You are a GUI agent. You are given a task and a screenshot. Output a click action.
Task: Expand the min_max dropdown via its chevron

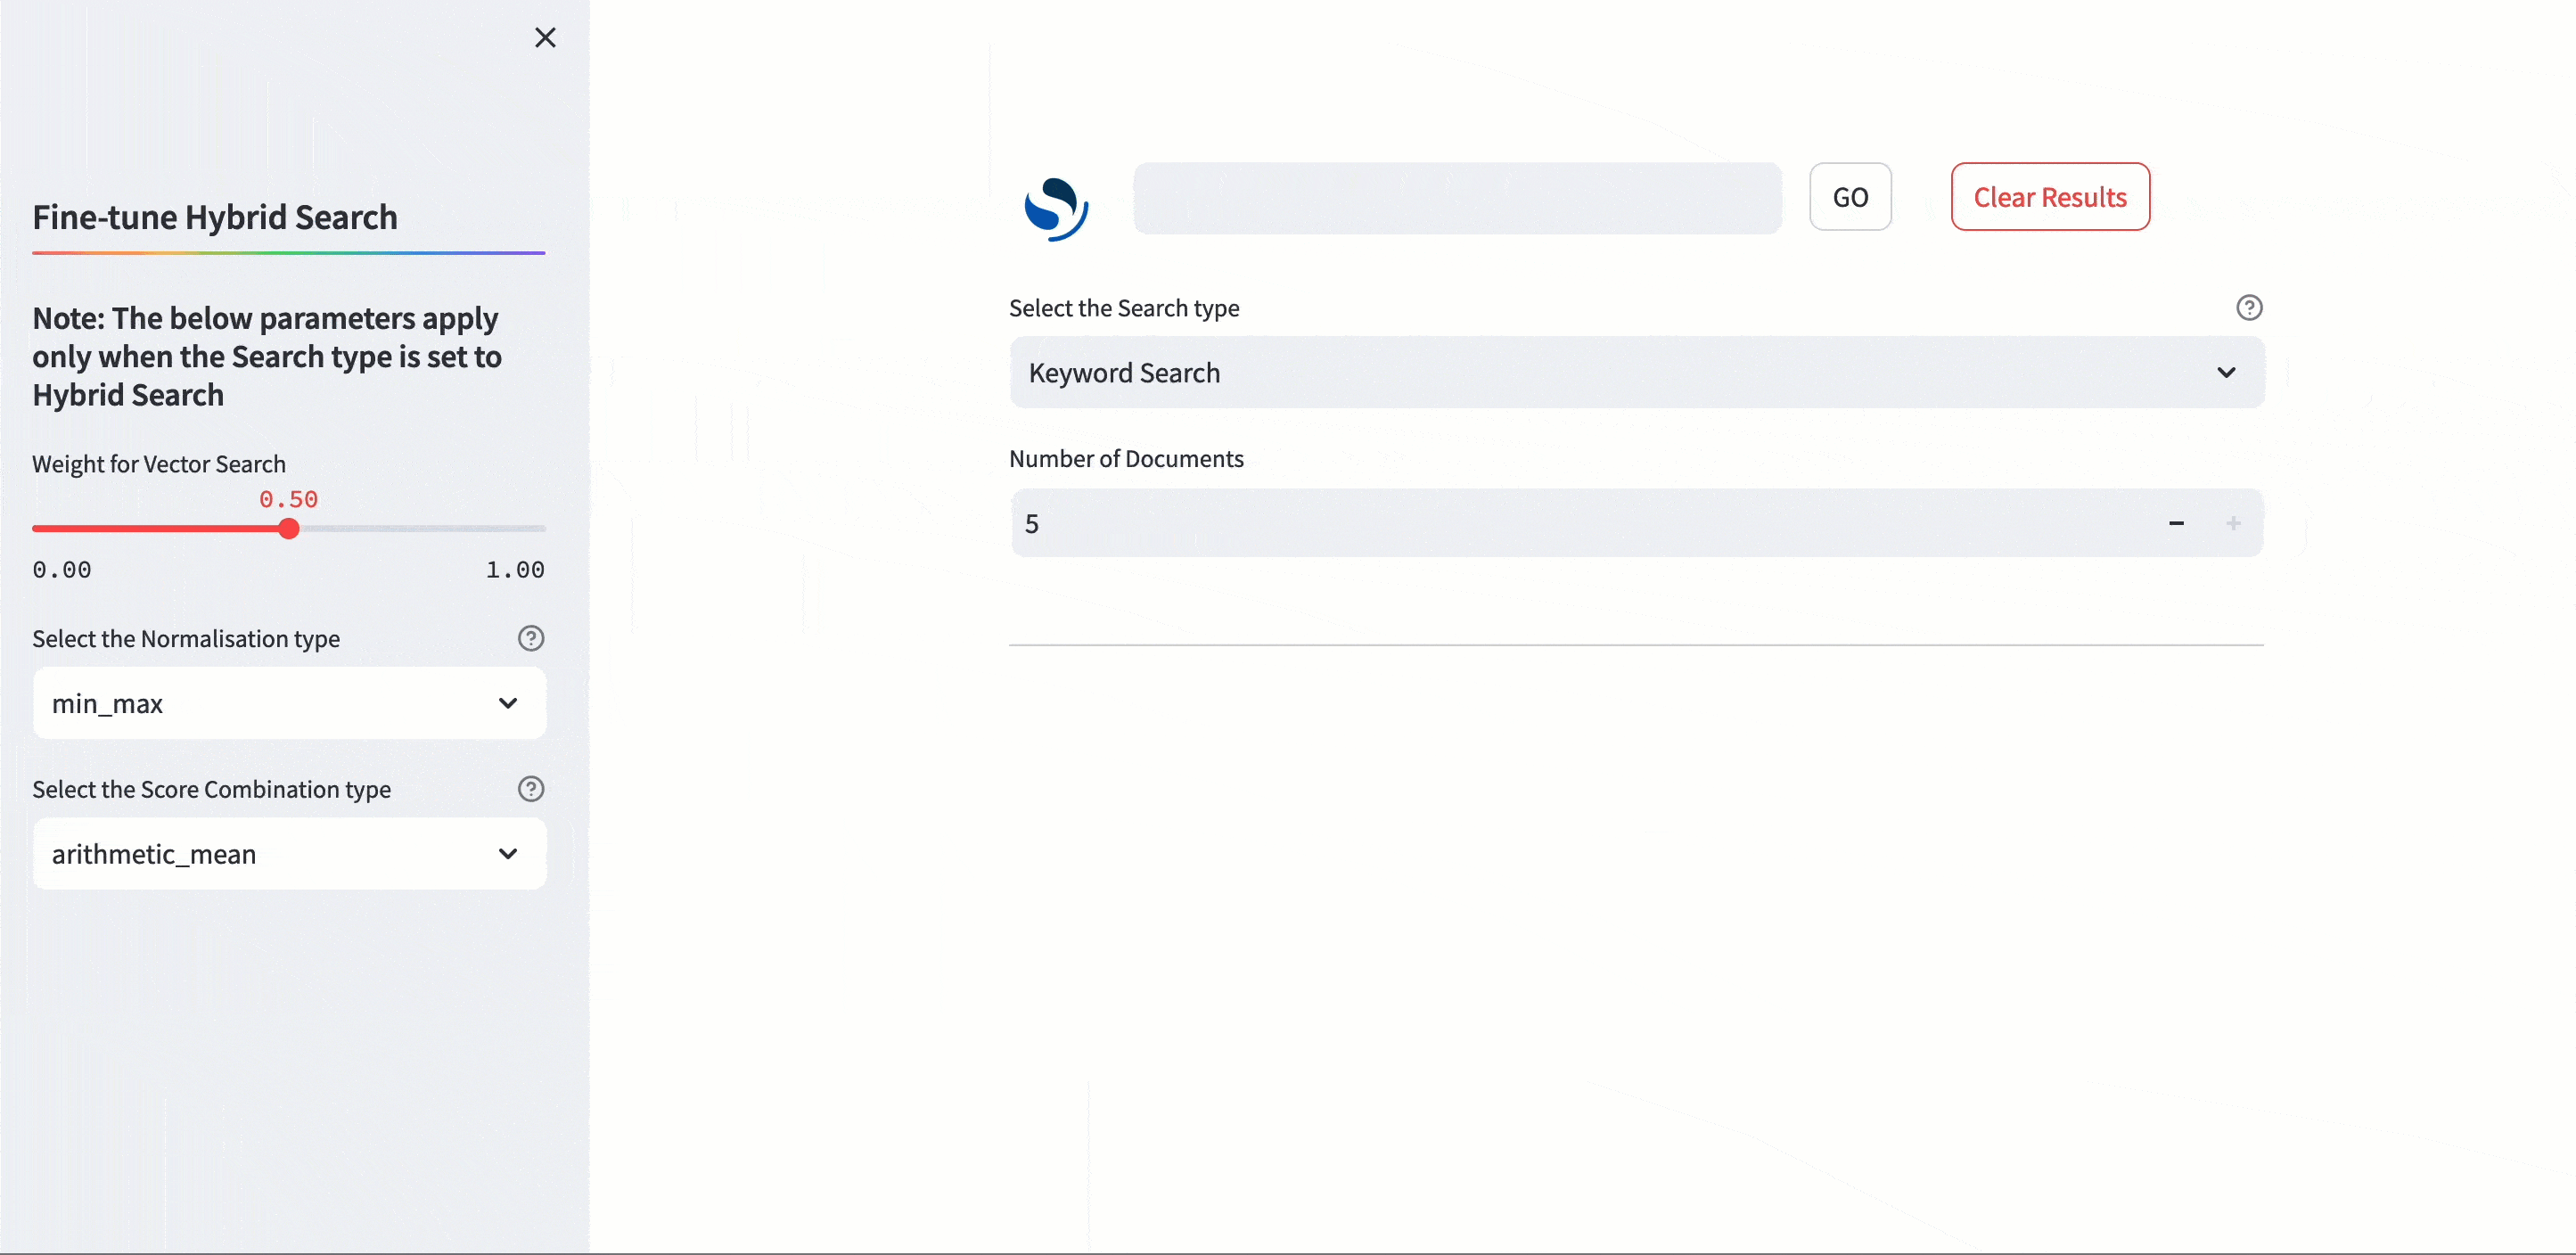(508, 703)
